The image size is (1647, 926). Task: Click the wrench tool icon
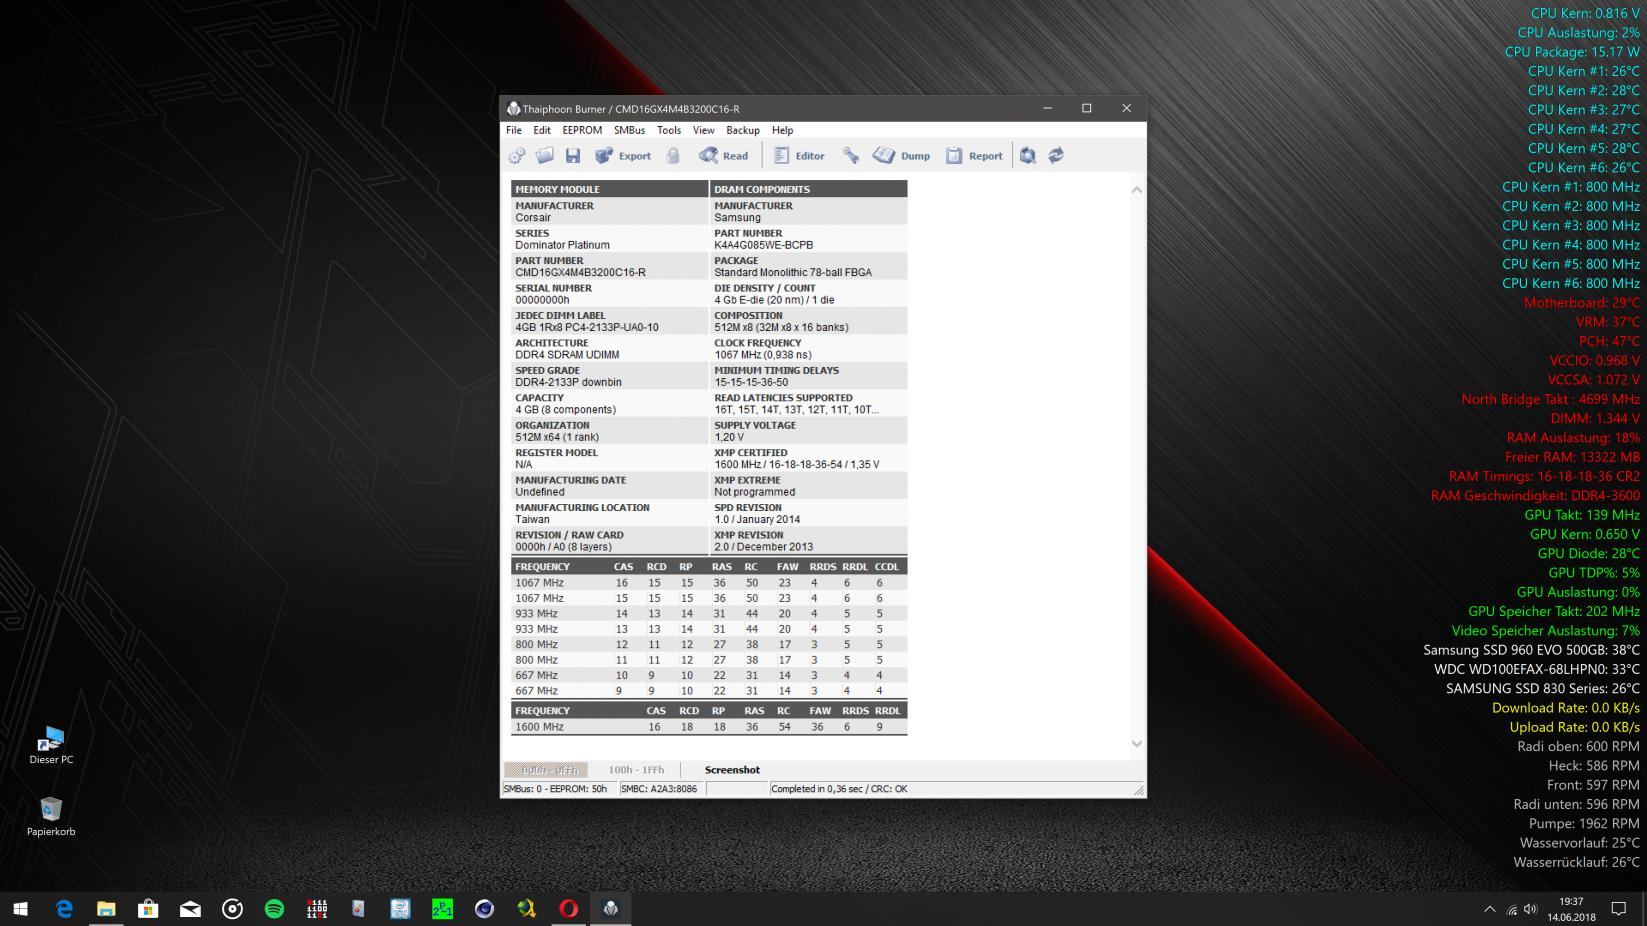point(850,156)
